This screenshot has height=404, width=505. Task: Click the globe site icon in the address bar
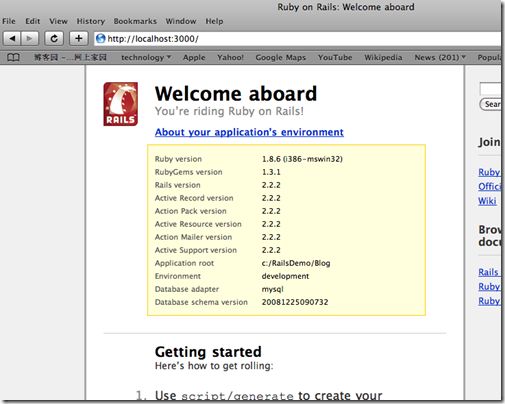point(100,39)
